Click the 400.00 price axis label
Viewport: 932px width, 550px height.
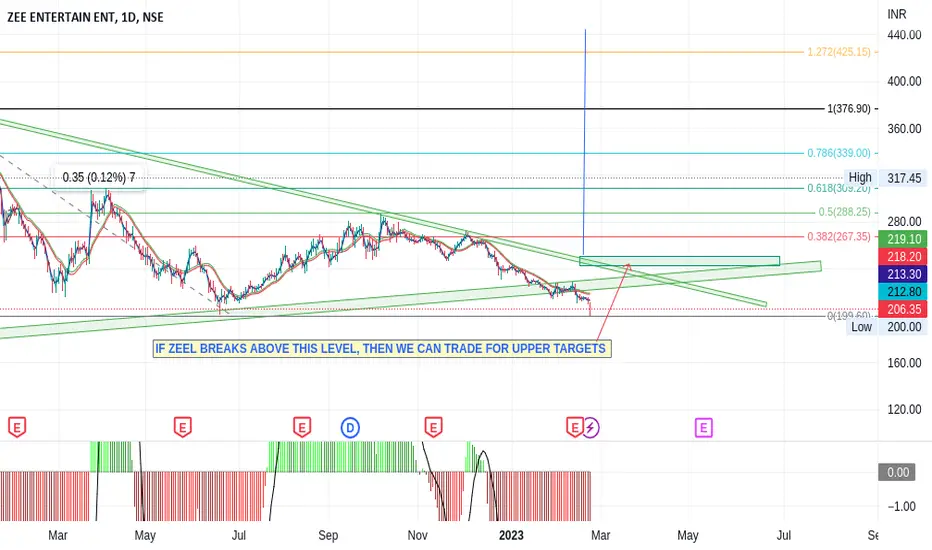[904, 81]
